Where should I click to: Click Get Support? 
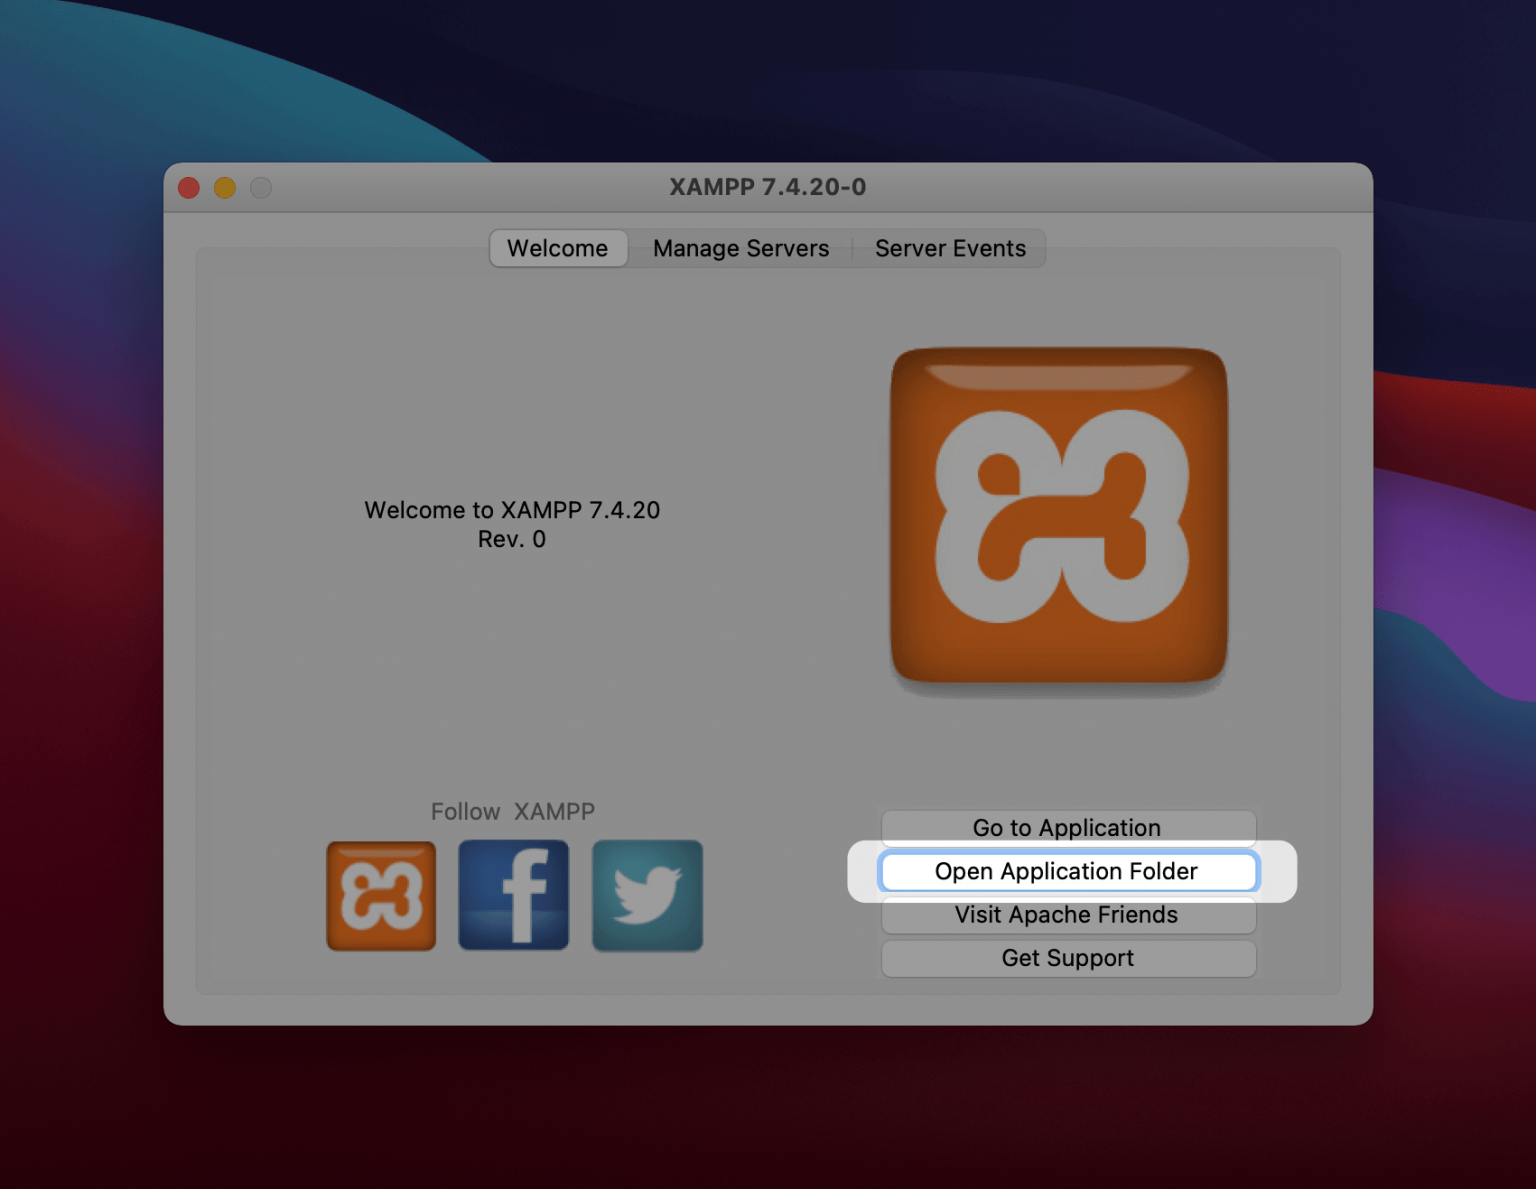click(x=1066, y=958)
